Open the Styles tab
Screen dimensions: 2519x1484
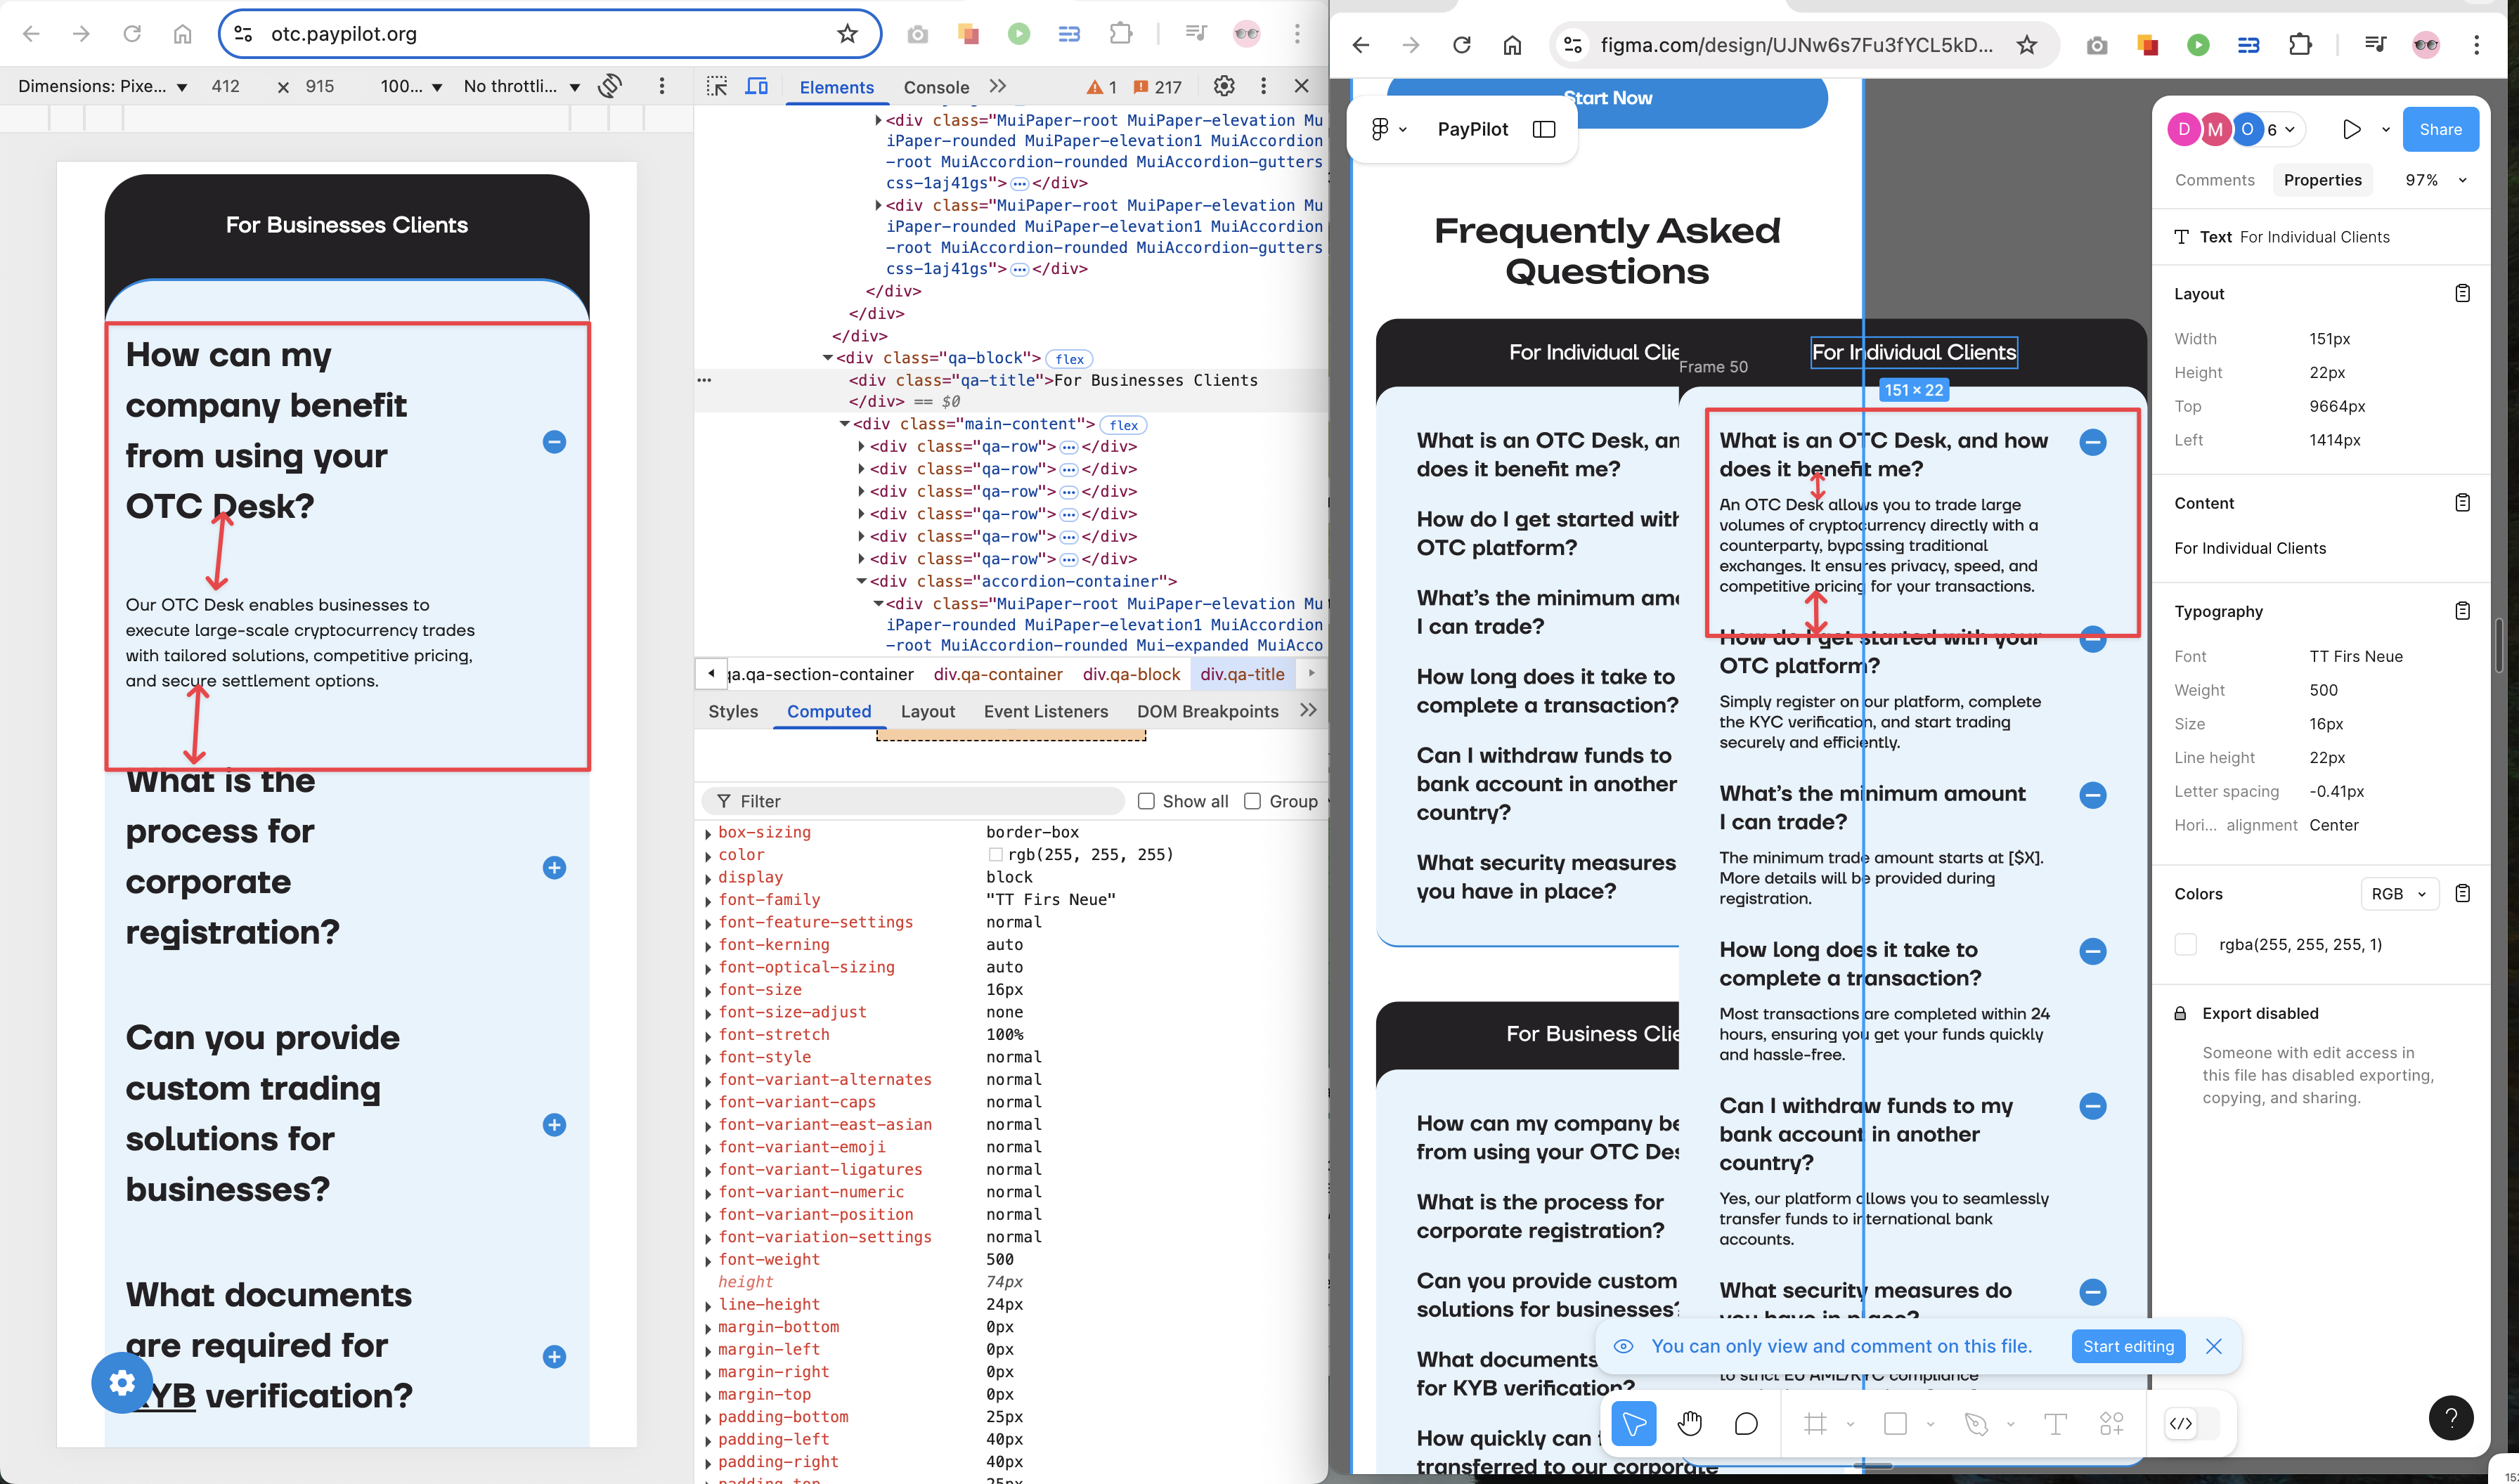tap(732, 711)
